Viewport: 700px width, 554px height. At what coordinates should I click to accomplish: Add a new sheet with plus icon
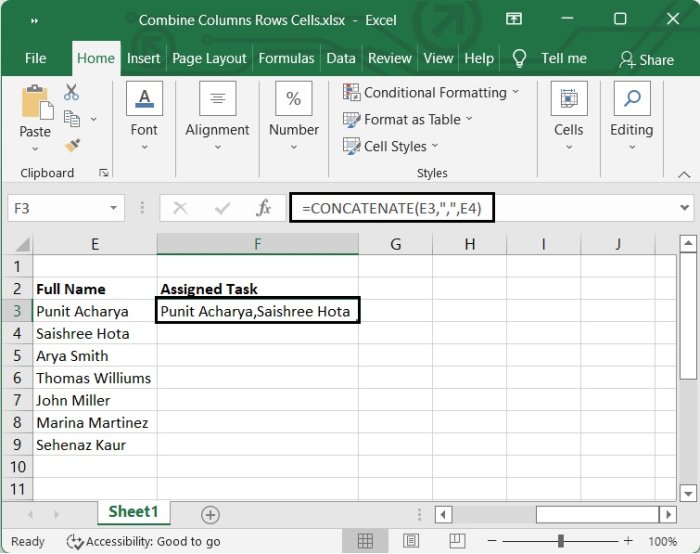210,515
